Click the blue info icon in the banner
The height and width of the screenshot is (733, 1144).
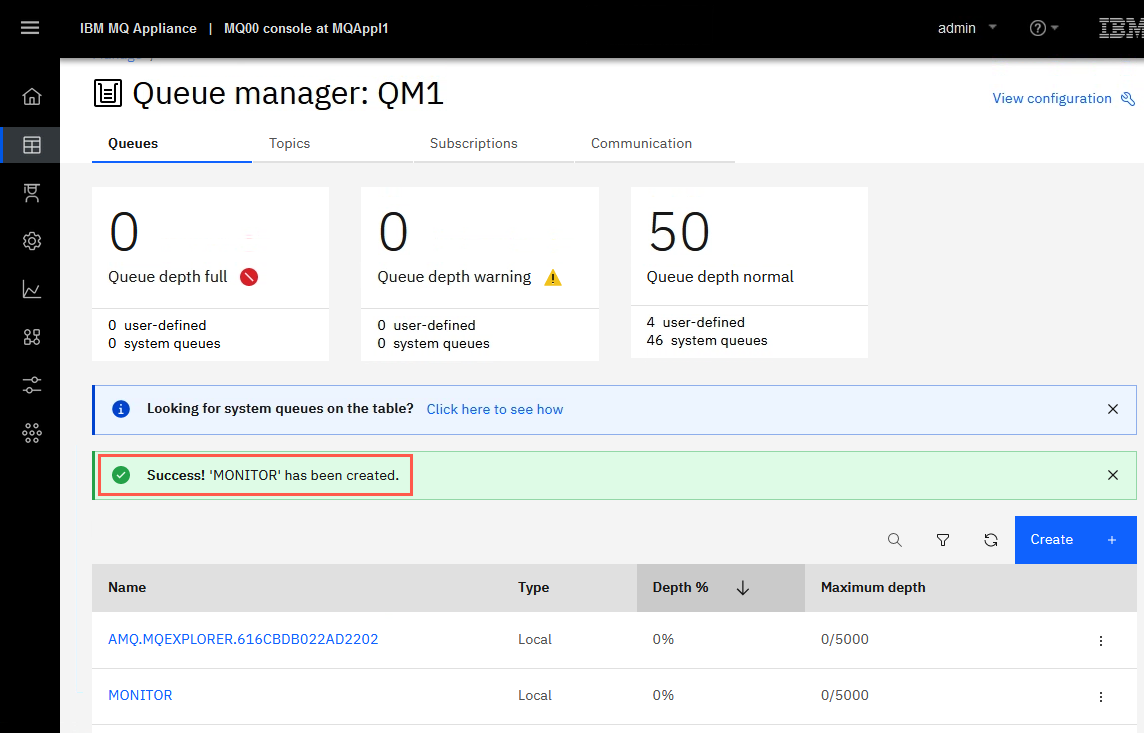[121, 409]
